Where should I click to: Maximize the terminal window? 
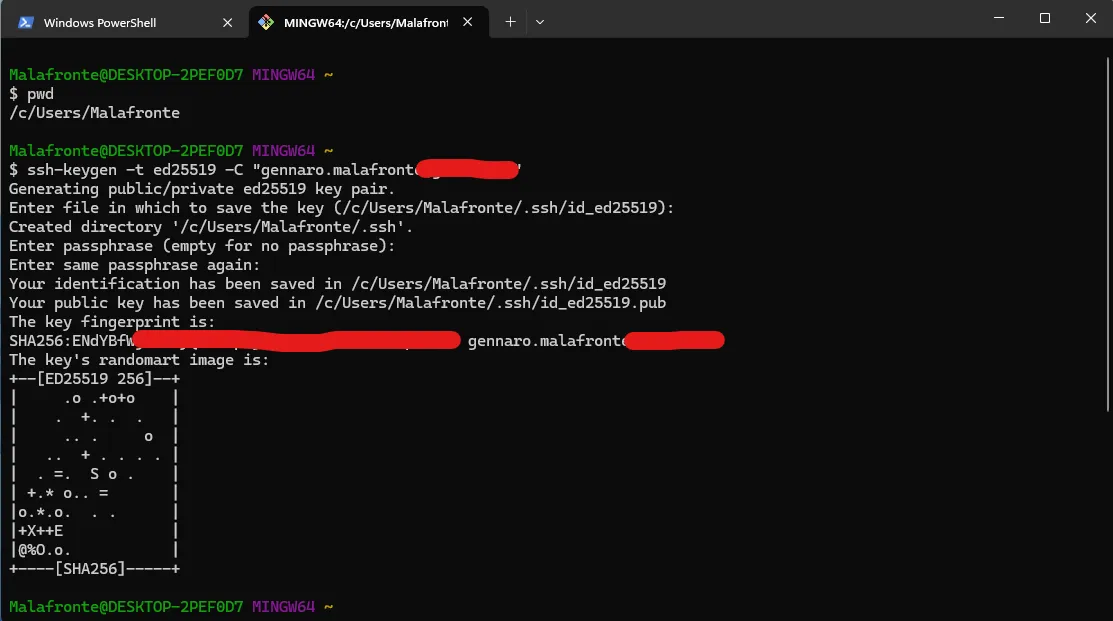(1044, 18)
